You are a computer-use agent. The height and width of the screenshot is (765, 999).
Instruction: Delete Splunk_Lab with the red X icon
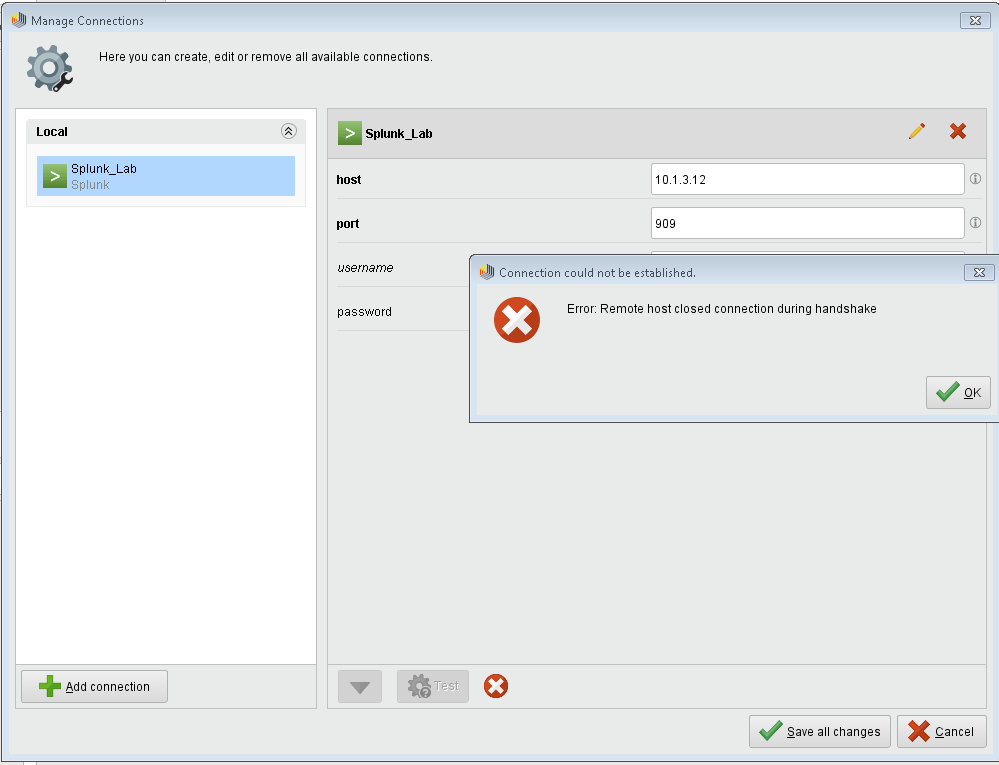point(957,131)
